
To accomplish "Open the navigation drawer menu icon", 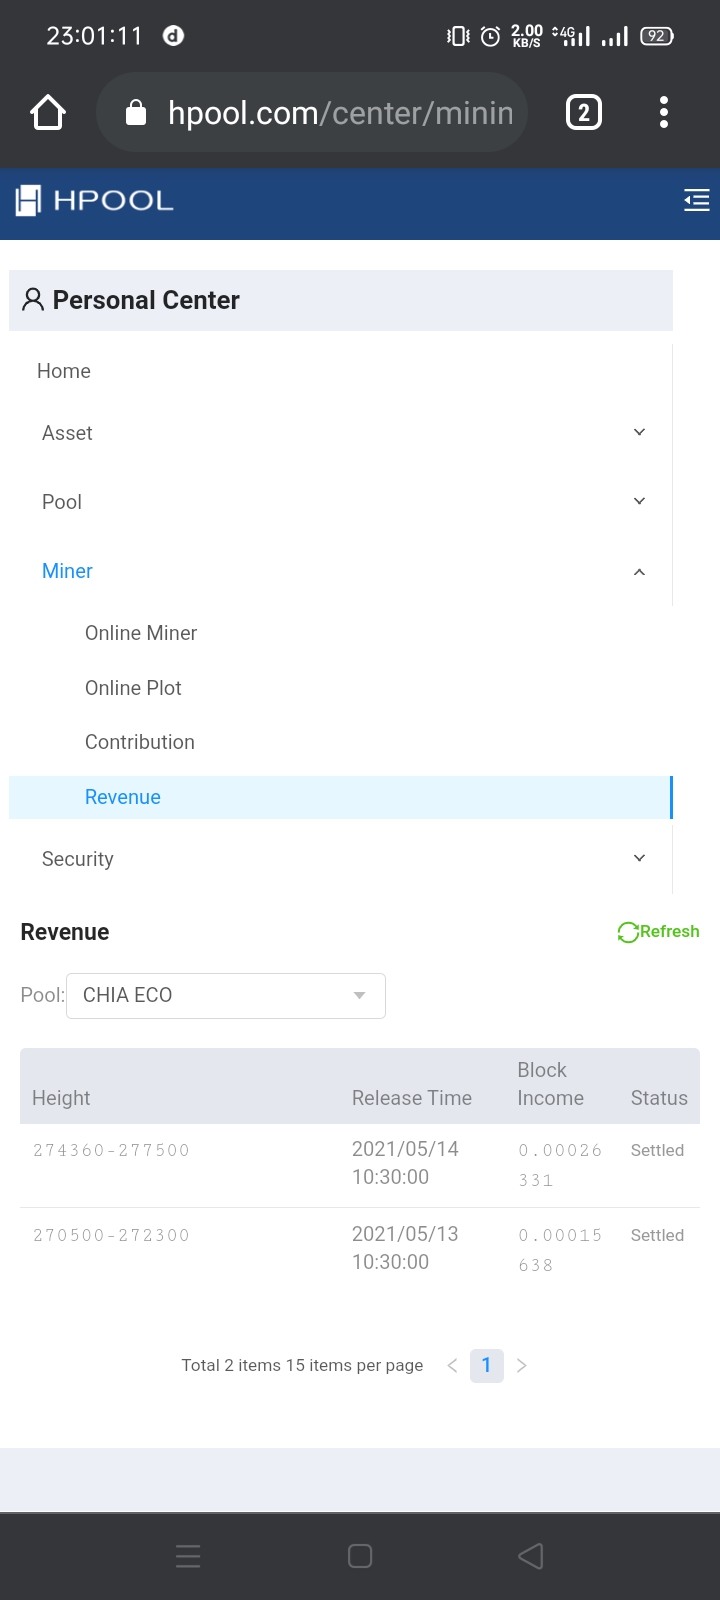I will [x=696, y=200].
